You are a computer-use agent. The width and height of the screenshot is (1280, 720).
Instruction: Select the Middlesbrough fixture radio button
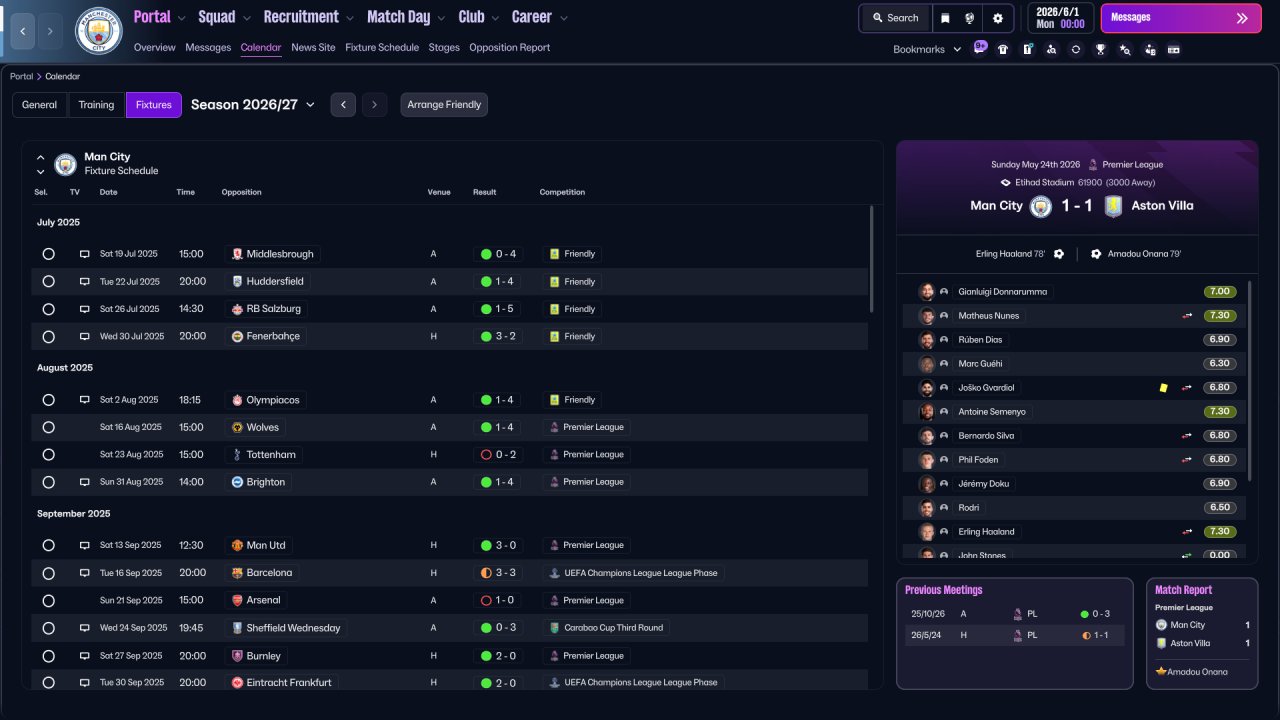click(x=48, y=254)
